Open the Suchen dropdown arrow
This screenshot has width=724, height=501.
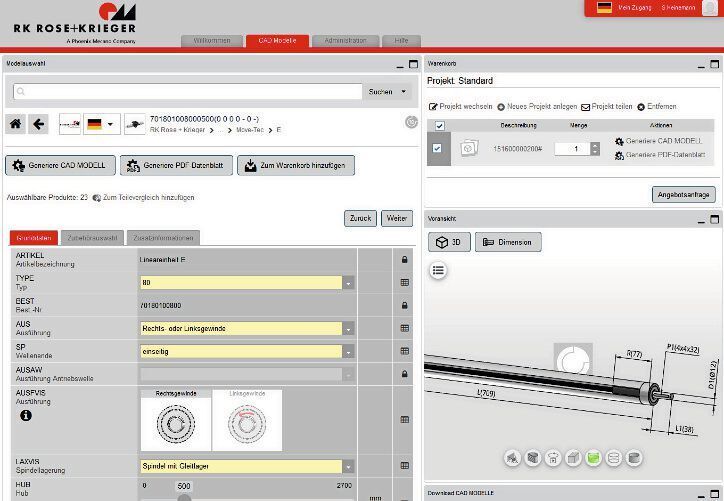[x=404, y=91]
